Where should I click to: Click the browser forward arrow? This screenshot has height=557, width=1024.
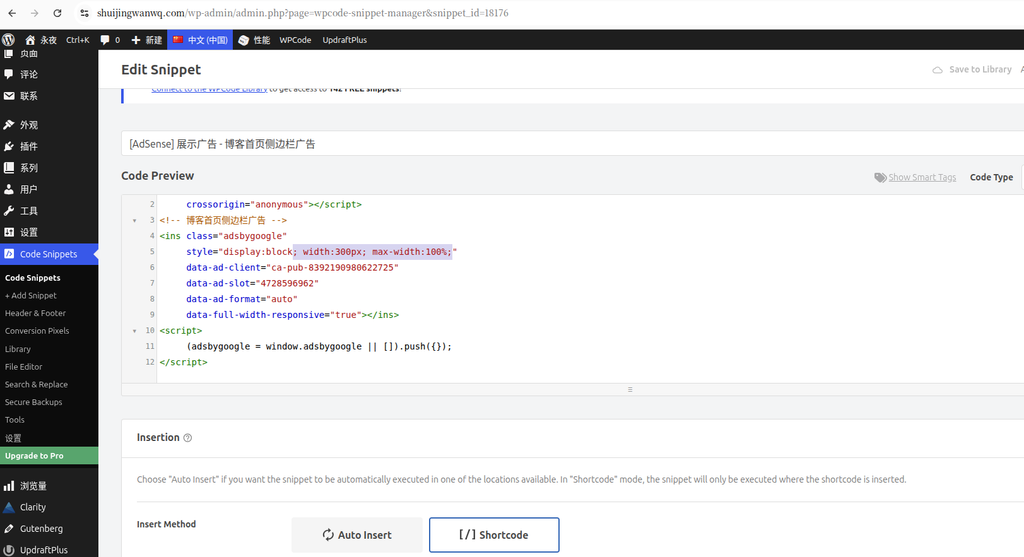tap(35, 13)
